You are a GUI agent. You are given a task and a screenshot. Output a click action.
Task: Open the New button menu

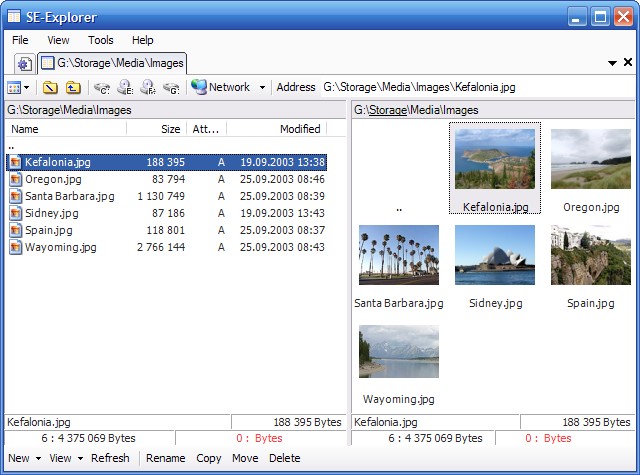24,458
